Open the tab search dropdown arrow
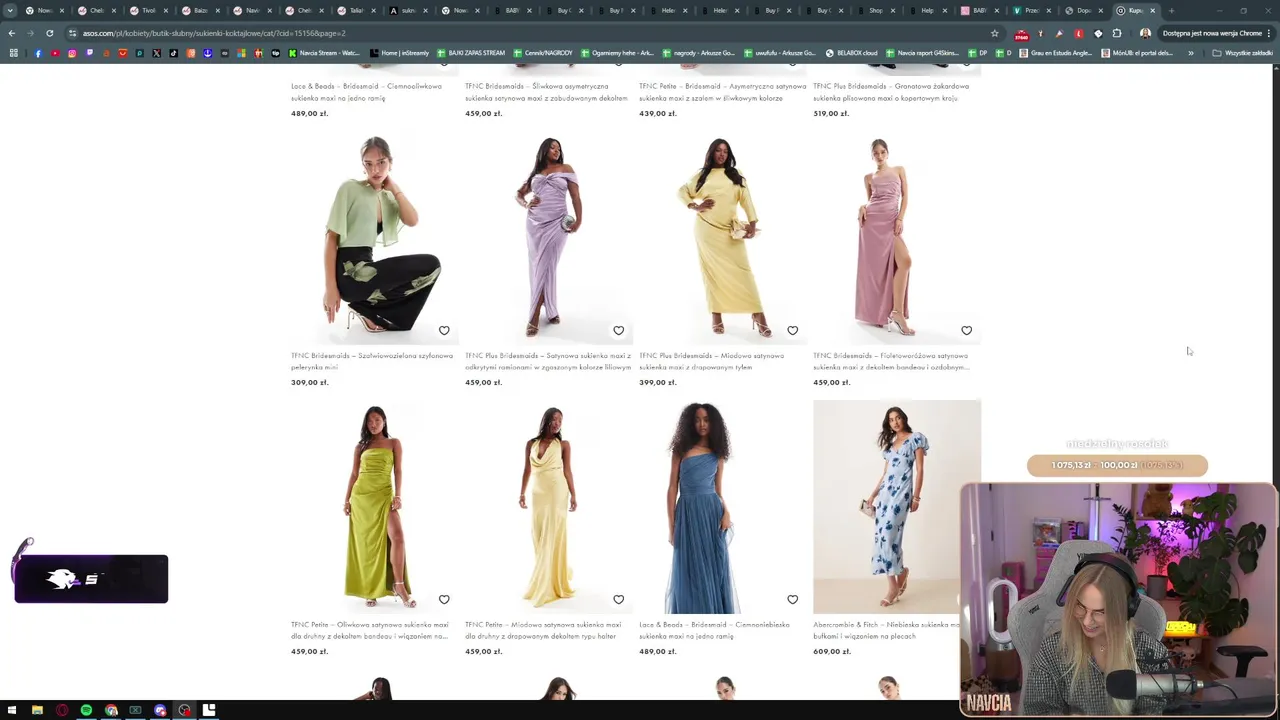Viewport: 1280px width, 720px height. click(x=10, y=10)
